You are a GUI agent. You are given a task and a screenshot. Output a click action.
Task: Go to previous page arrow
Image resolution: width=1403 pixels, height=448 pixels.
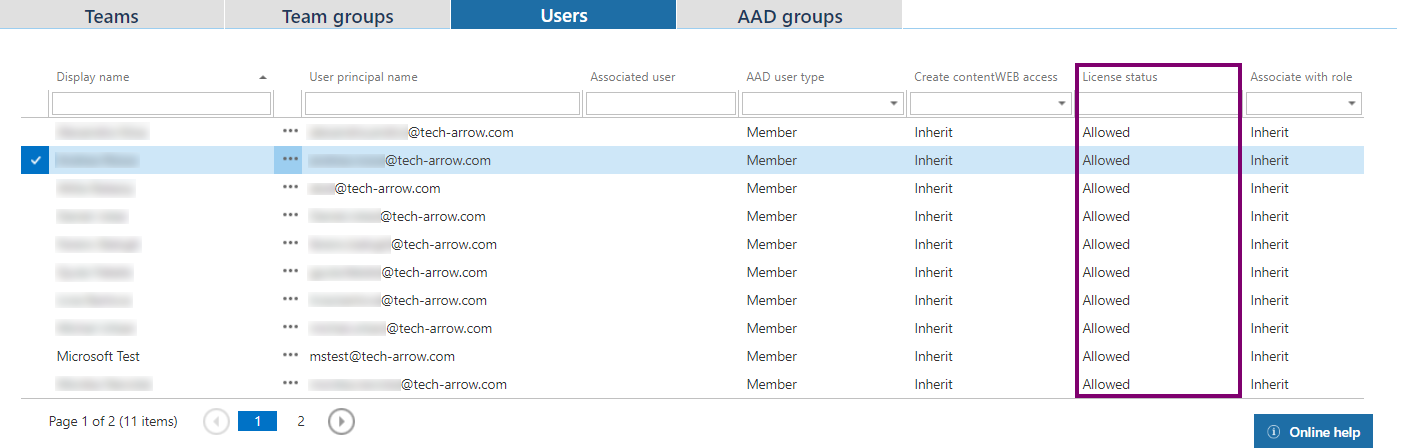216,422
